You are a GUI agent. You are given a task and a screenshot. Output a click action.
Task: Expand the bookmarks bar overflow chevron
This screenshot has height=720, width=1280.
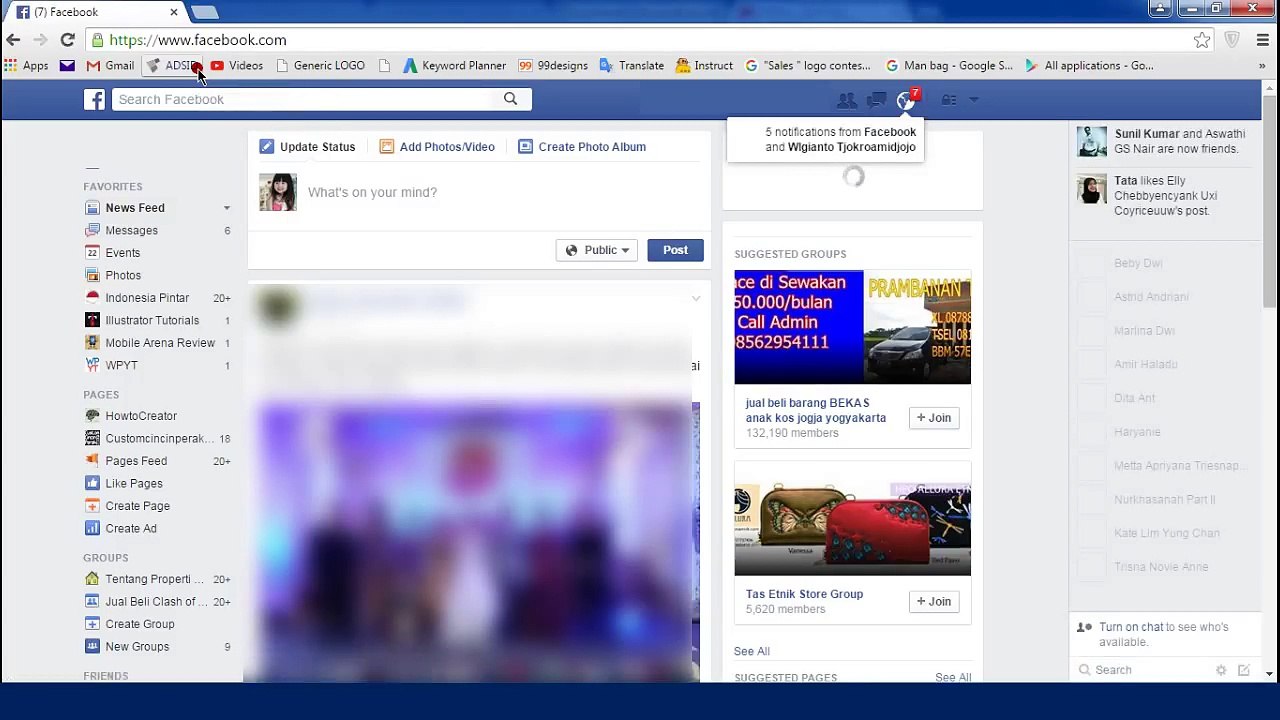(x=1262, y=66)
